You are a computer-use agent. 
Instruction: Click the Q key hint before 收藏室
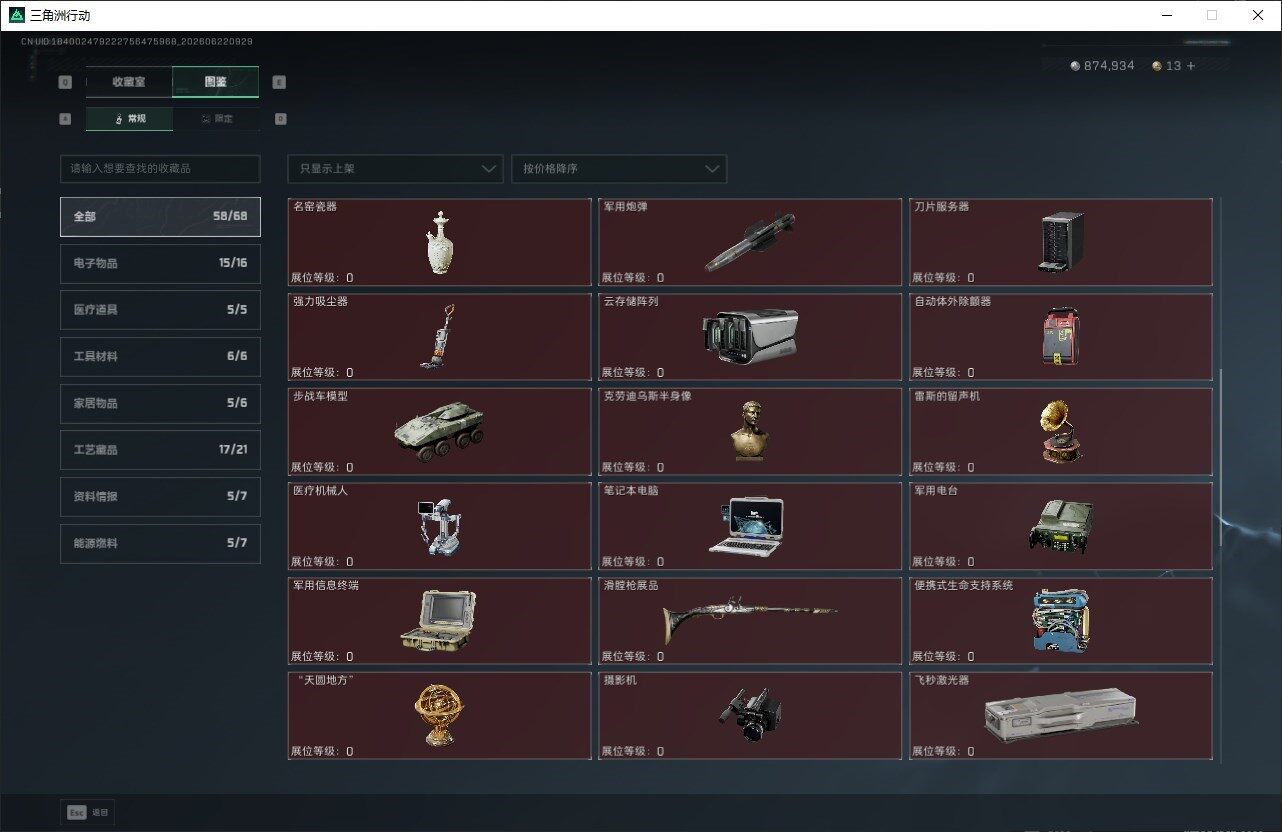click(x=65, y=82)
